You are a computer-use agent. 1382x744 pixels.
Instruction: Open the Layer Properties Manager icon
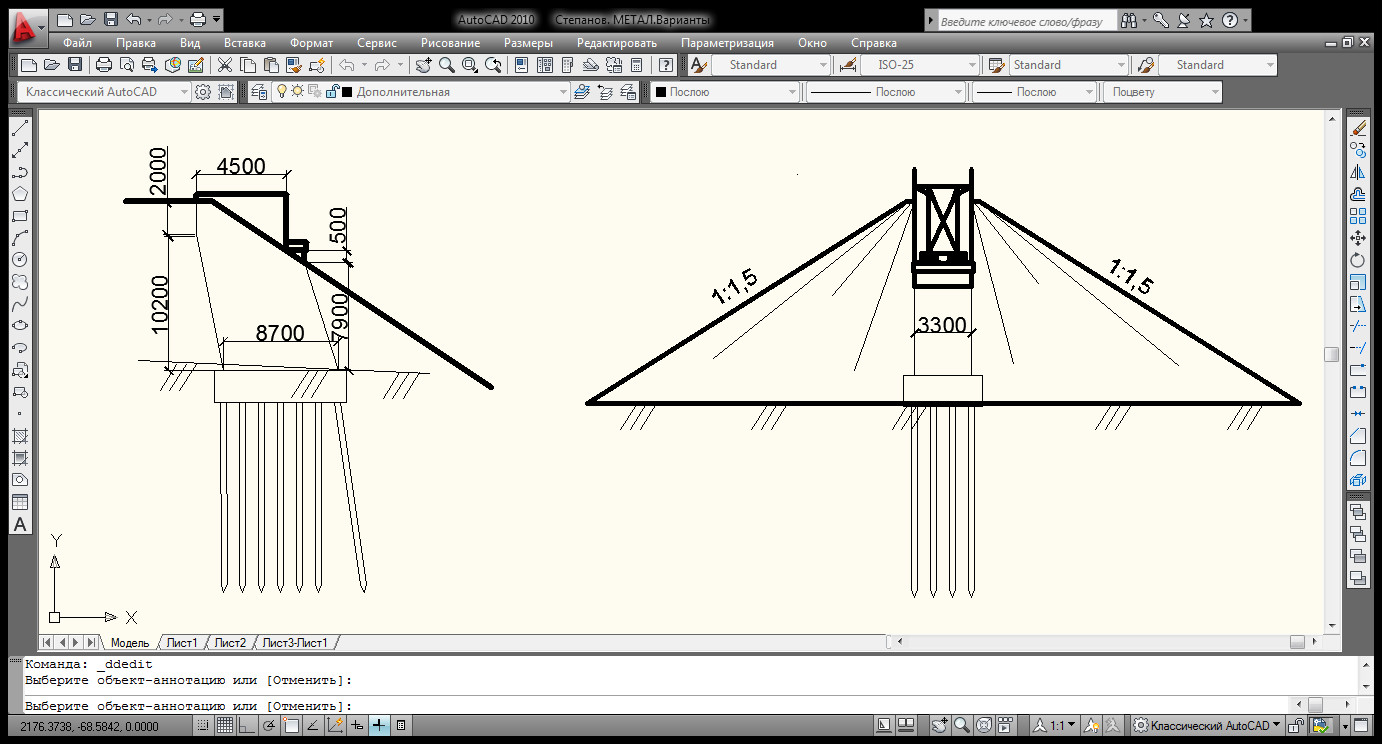259,92
